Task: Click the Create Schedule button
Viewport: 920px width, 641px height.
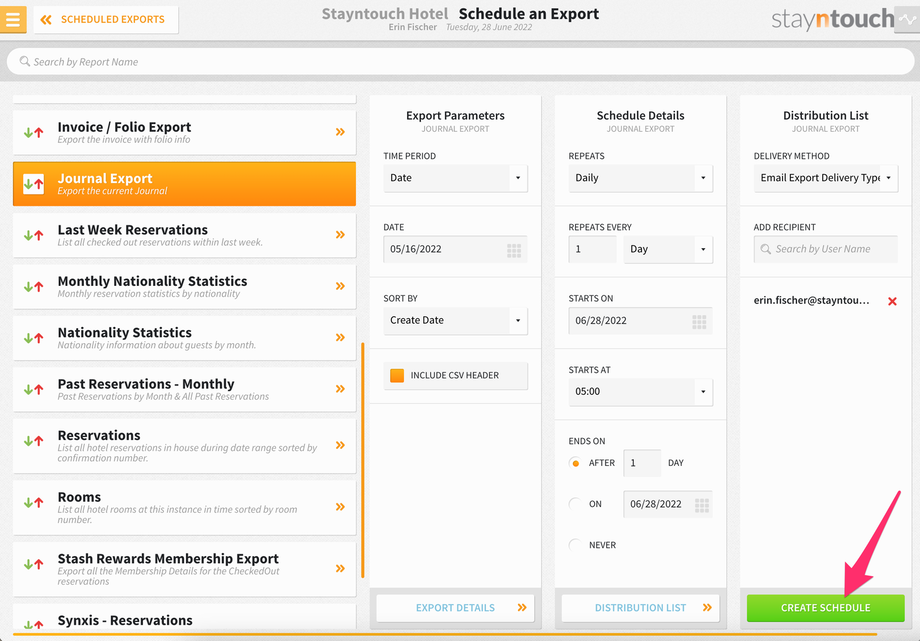Action: [x=826, y=608]
